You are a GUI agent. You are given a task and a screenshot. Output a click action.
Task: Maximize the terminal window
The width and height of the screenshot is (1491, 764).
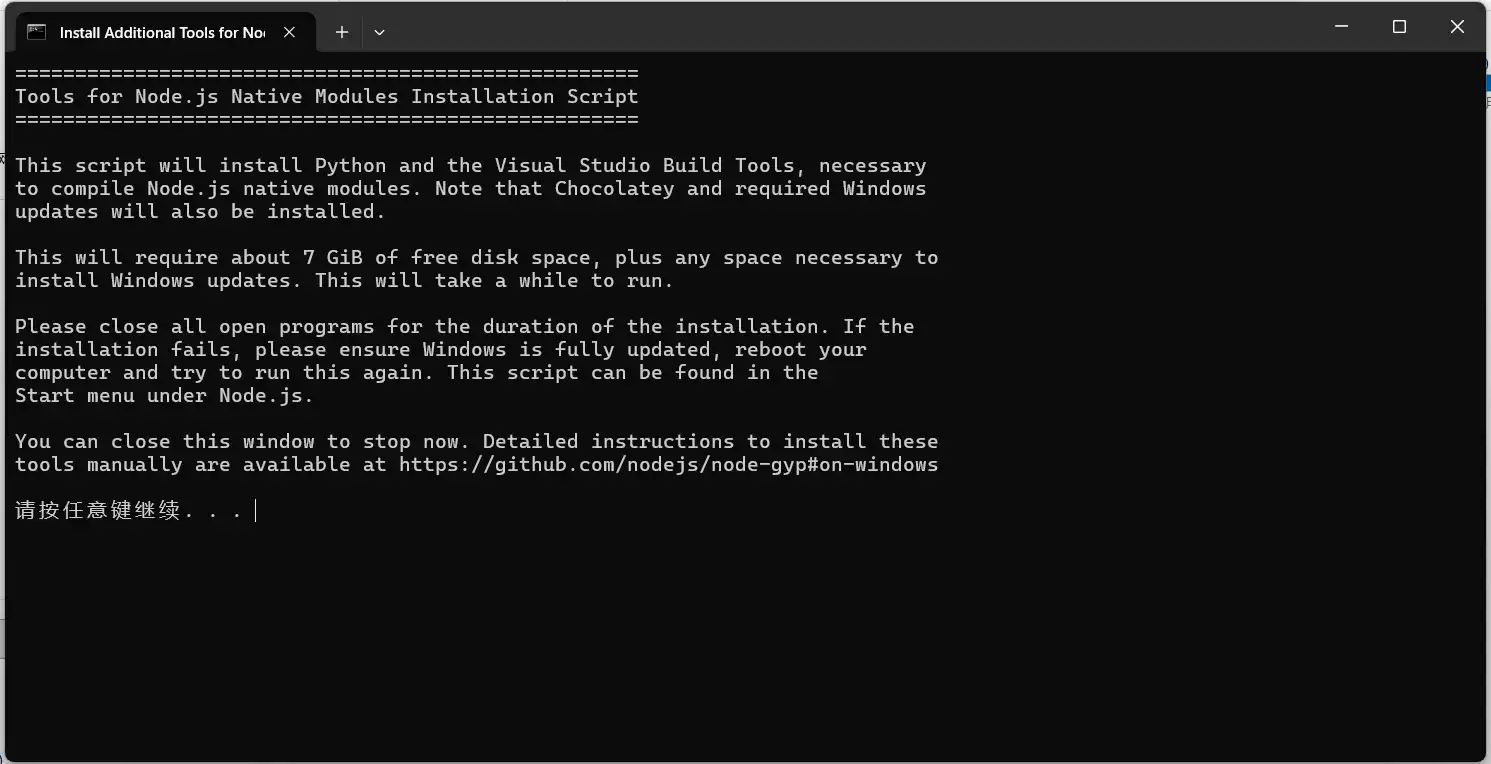pyautogui.click(x=1399, y=27)
